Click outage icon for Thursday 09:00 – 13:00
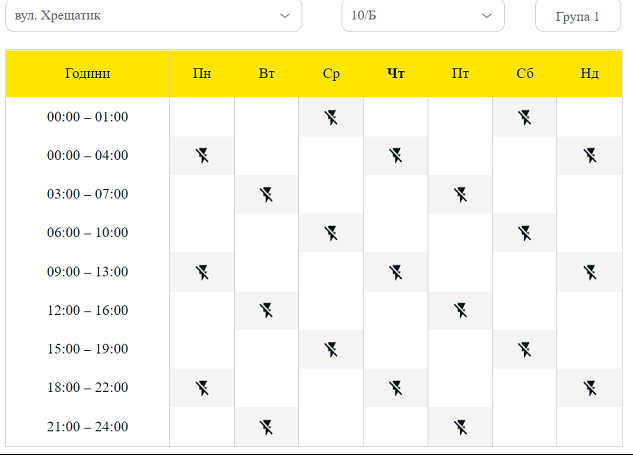This screenshot has height=455, width=633. [x=396, y=271]
